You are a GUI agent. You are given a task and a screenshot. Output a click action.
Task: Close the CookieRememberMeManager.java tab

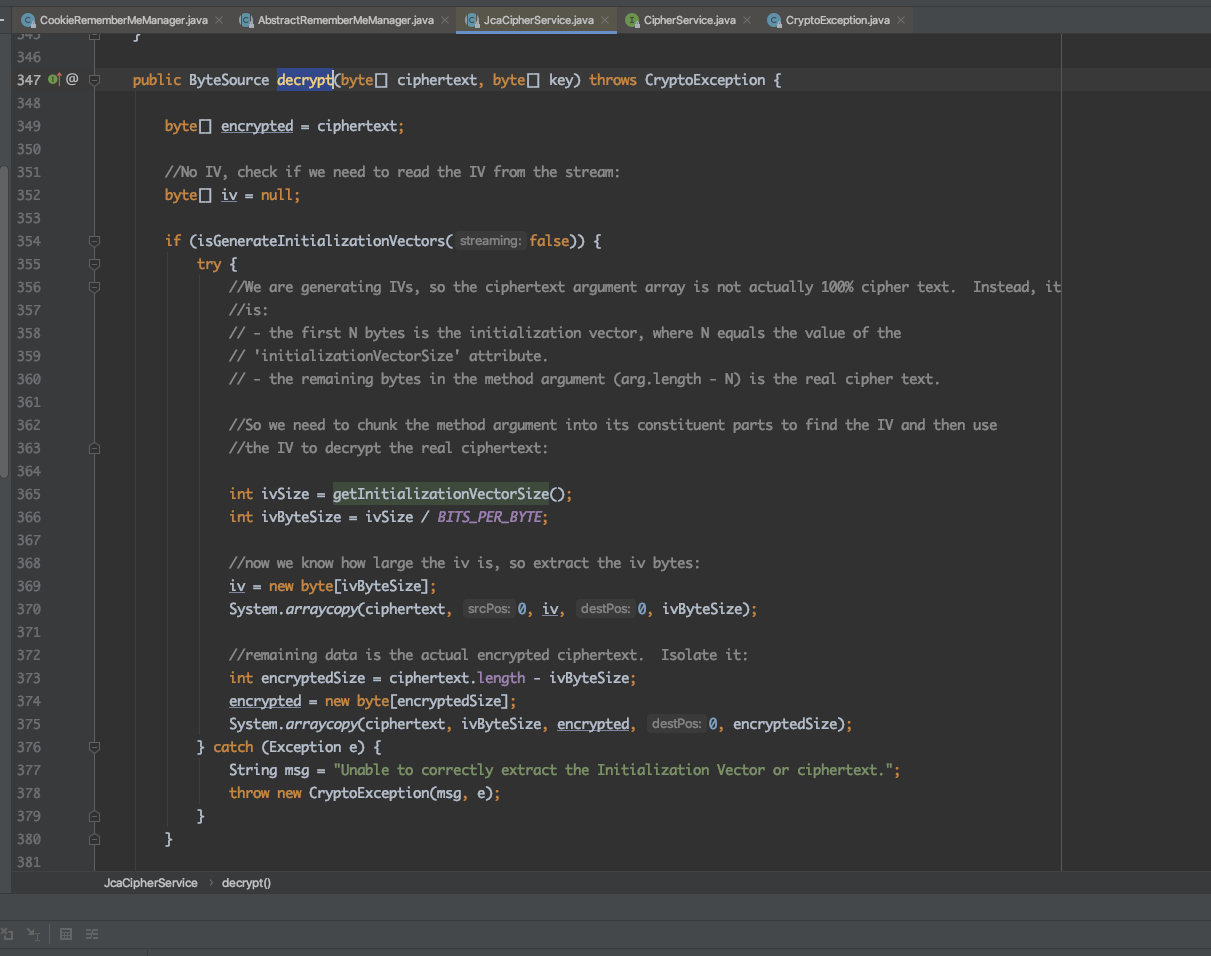click(x=219, y=20)
